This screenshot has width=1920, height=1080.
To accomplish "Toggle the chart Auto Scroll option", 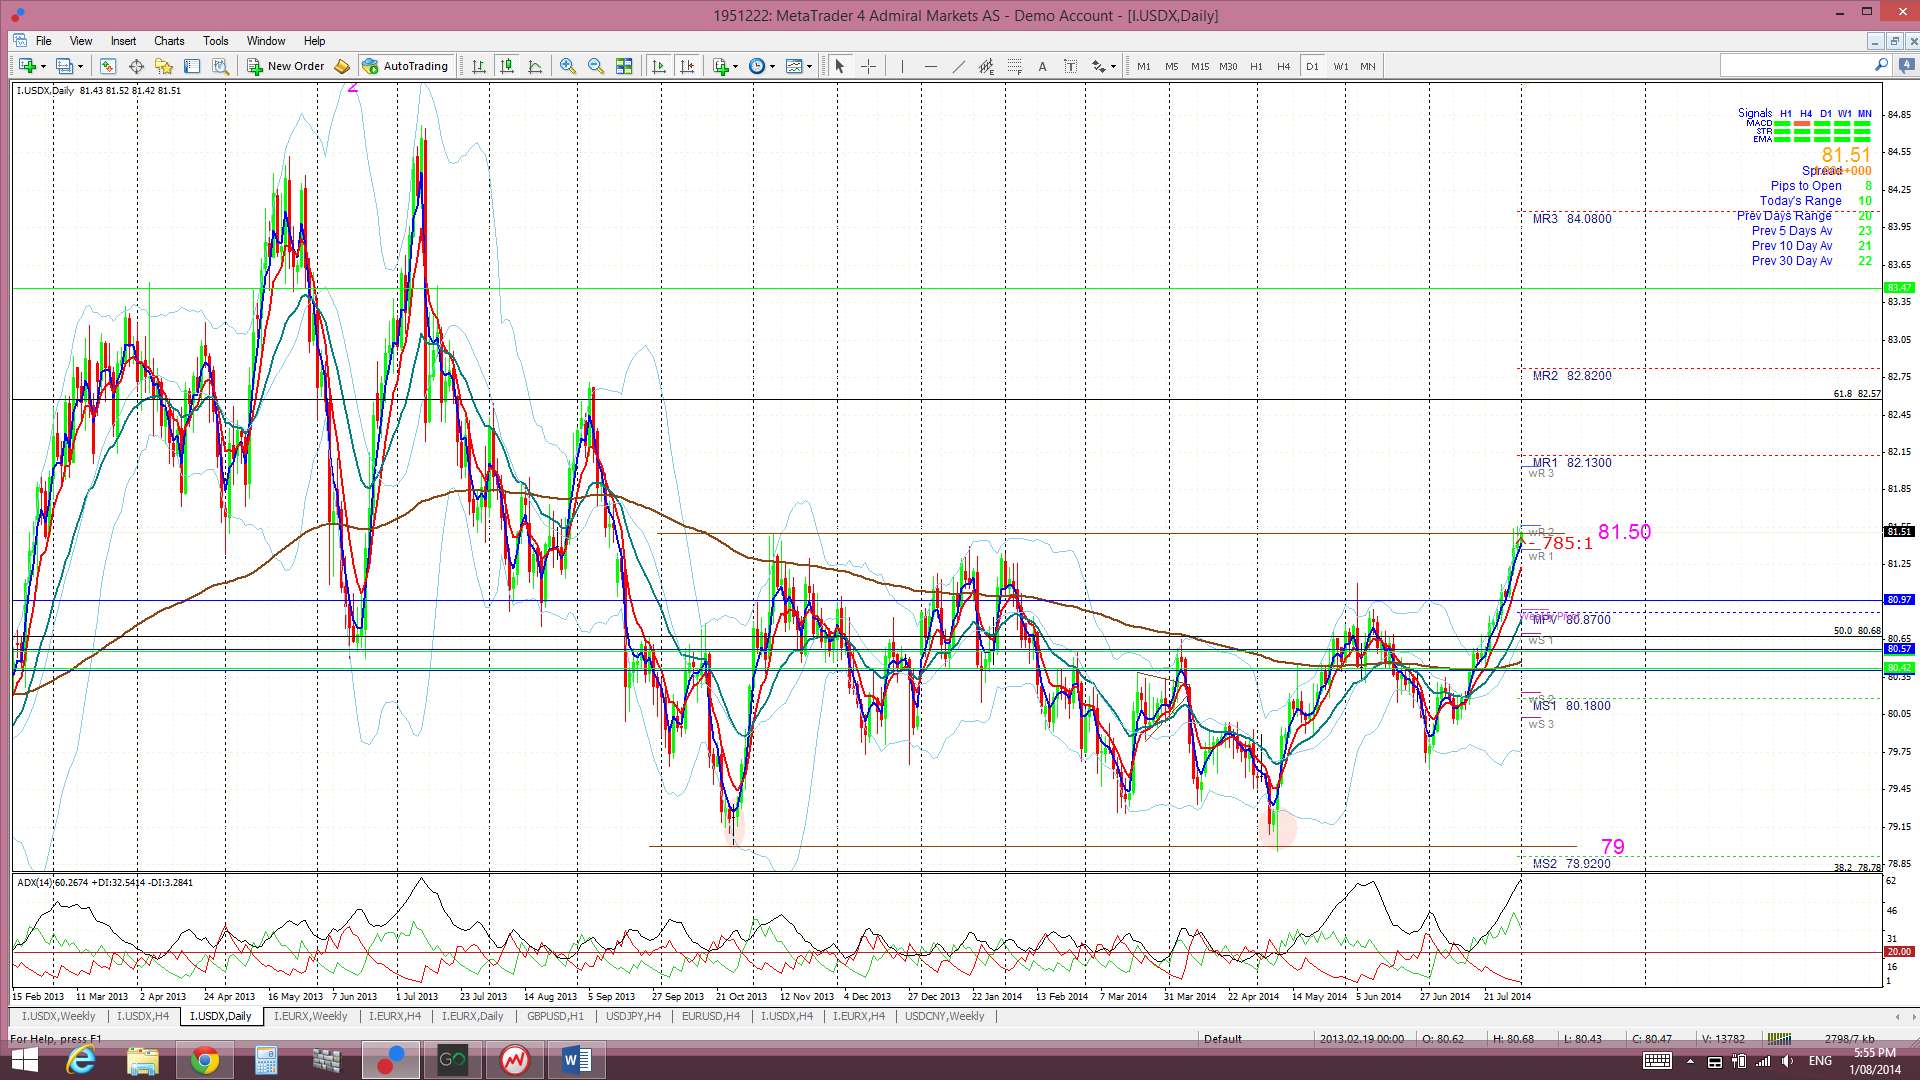I will (659, 66).
